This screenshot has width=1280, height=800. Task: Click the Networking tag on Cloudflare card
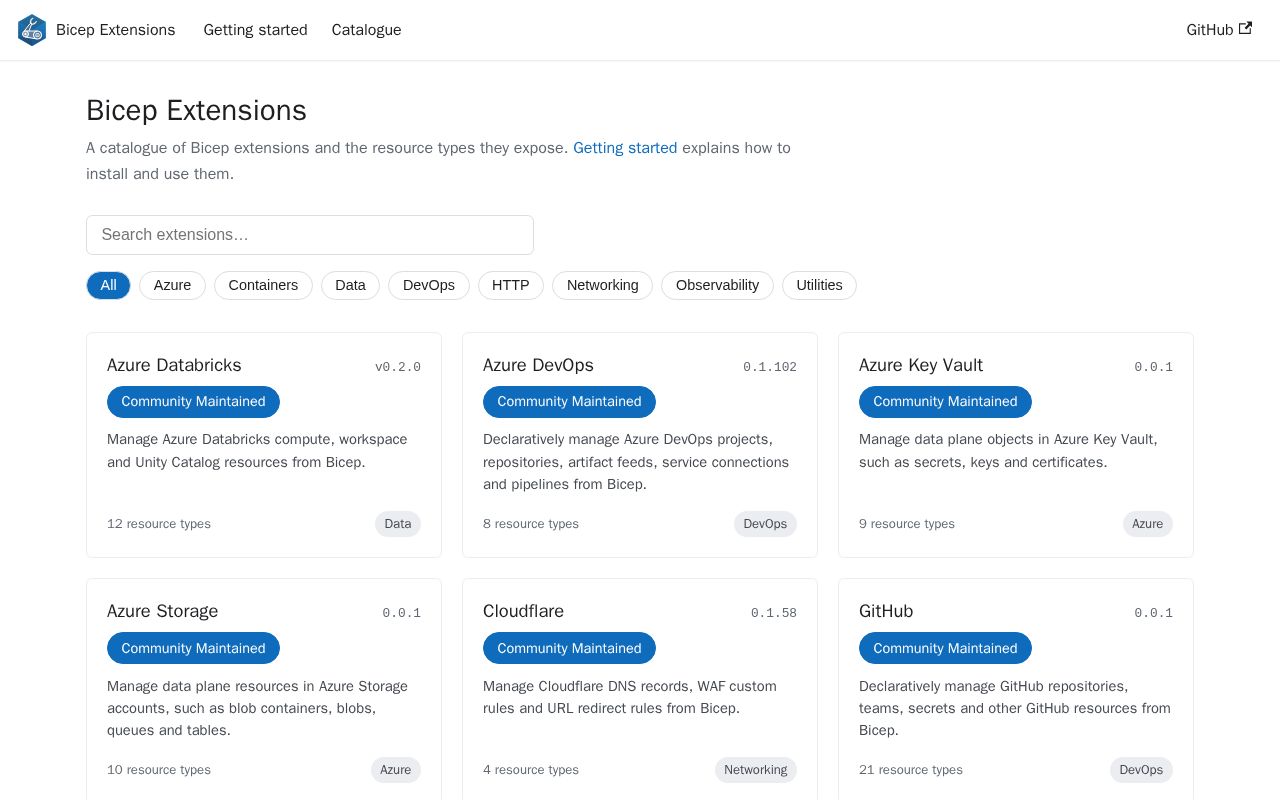pos(756,770)
